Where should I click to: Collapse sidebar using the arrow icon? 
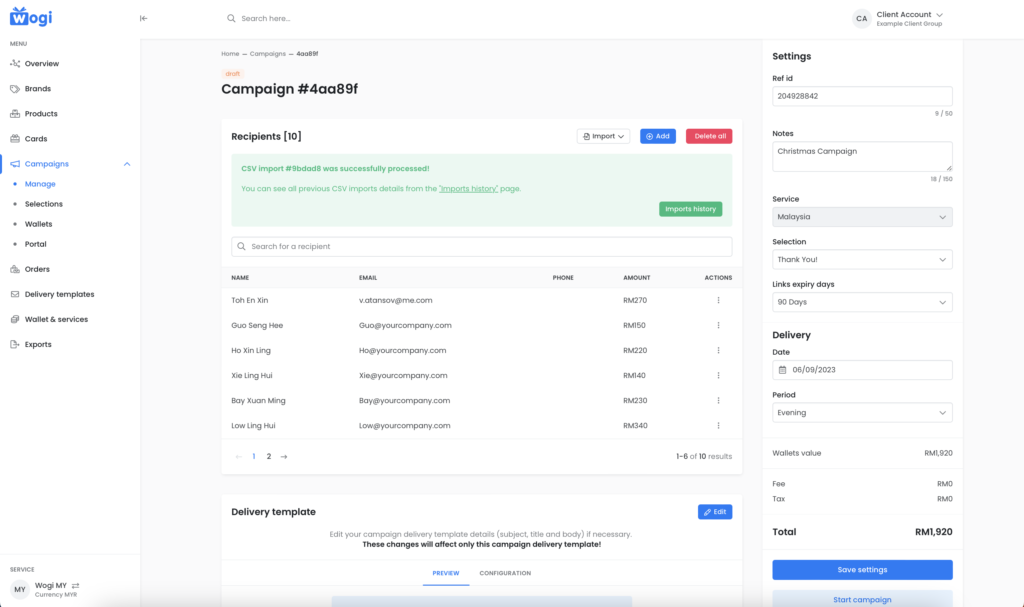click(x=143, y=18)
